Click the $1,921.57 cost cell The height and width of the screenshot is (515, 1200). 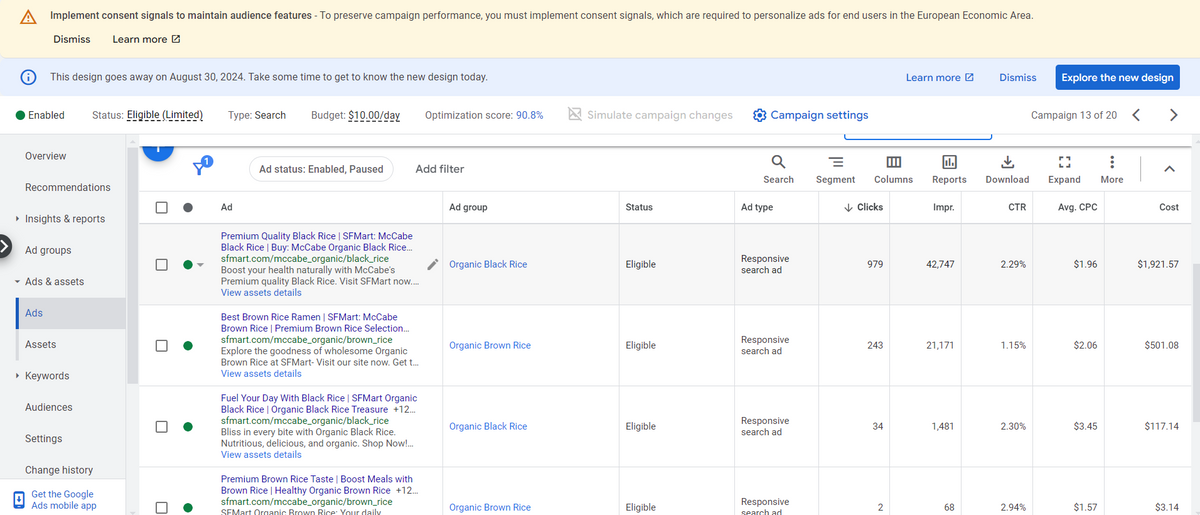coord(1158,265)
